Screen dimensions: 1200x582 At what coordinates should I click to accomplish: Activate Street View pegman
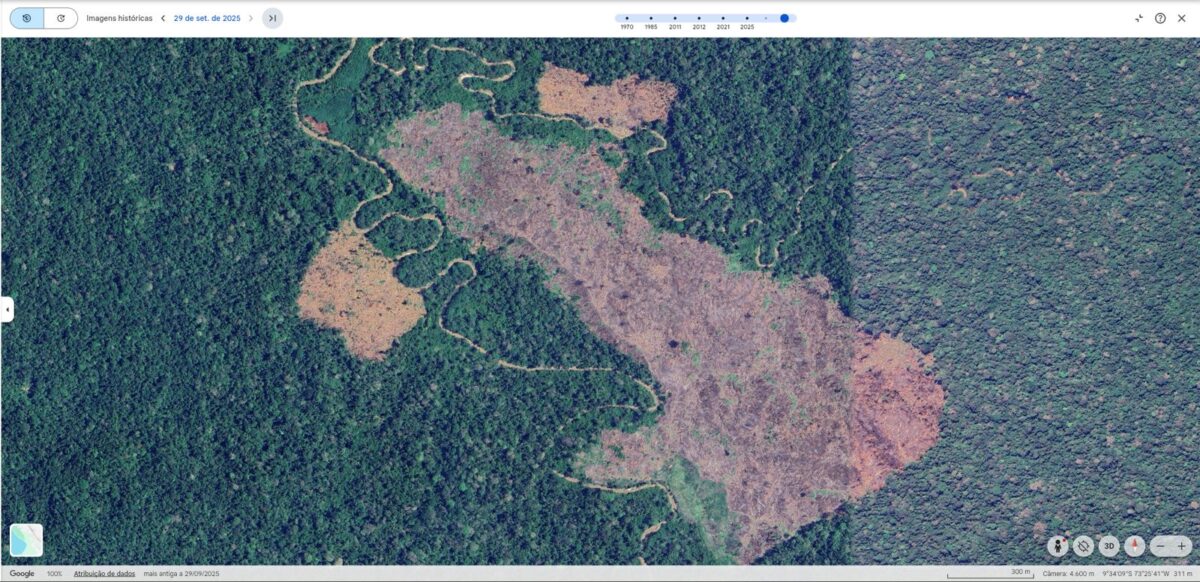click(x=1057, y=546)
